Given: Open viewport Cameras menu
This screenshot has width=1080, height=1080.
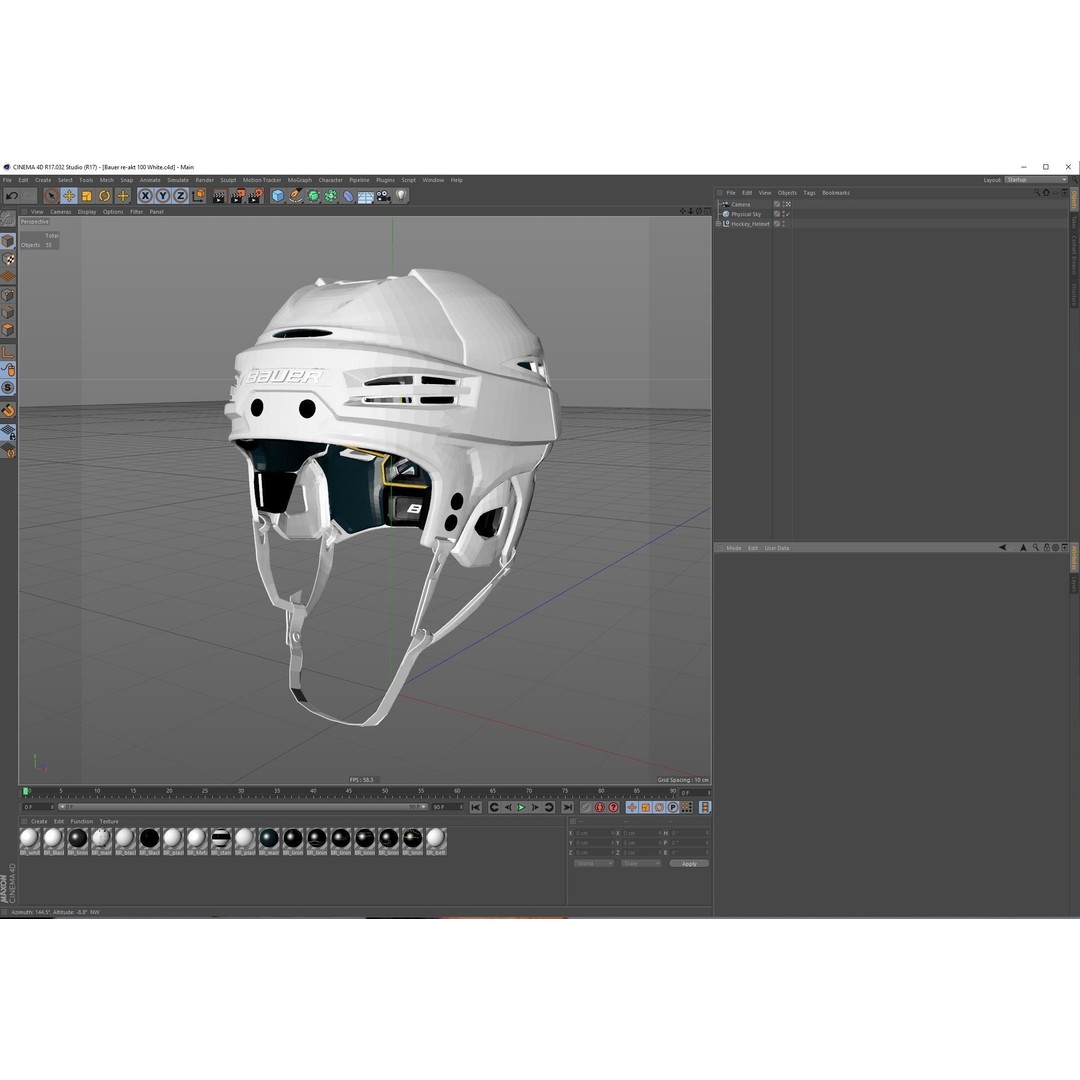Looking at the screenshot, I should (x=61, y=212).
